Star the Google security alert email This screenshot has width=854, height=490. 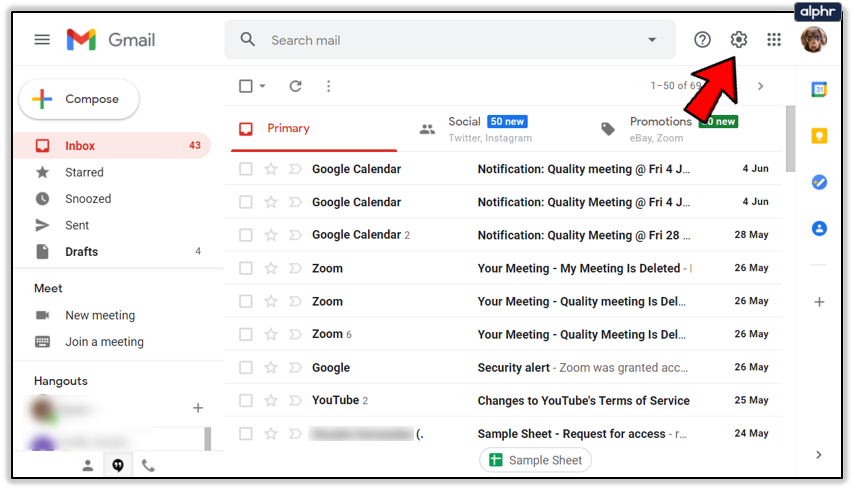tap(271, 368)
